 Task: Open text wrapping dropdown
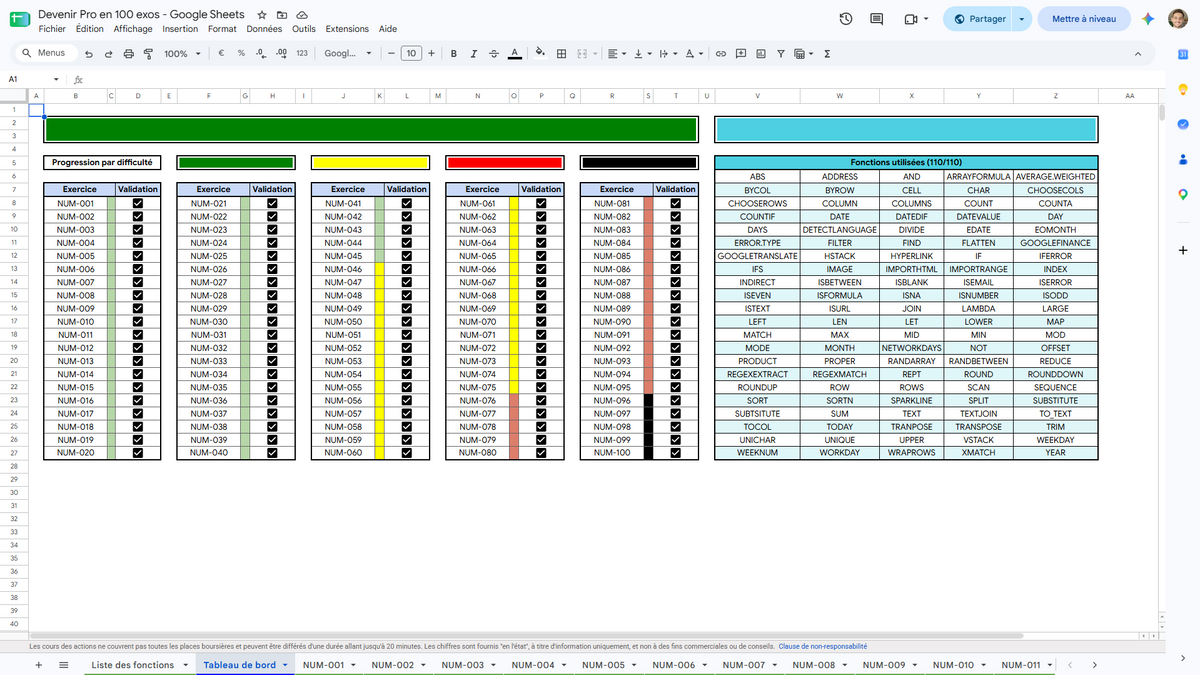pyautogui.click(x=669, y=54)
